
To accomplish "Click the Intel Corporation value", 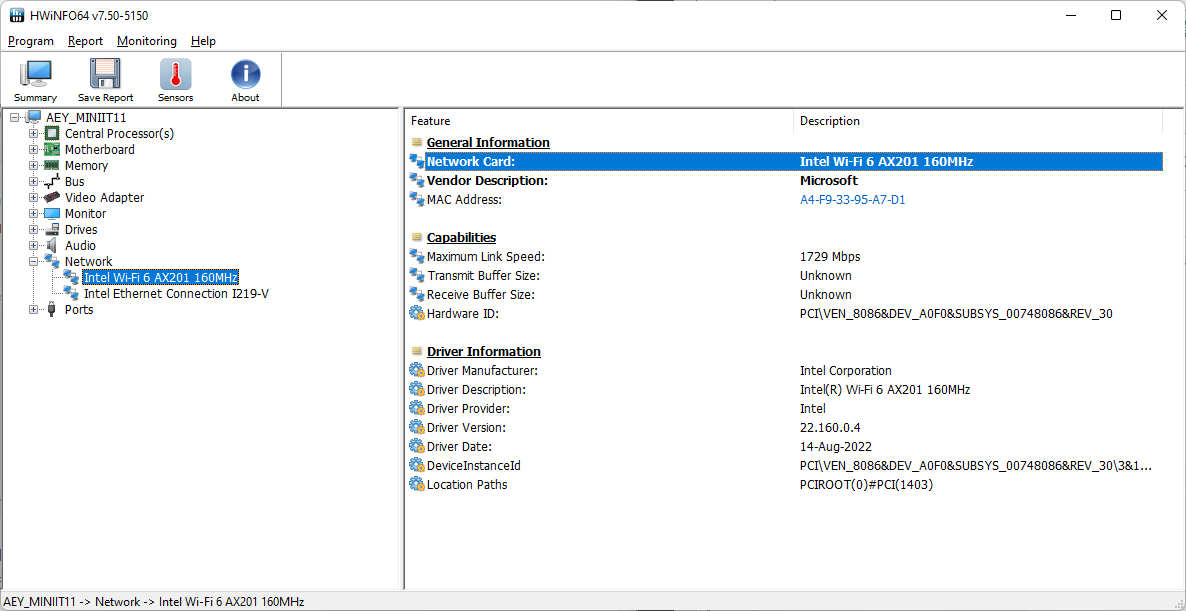I will pos(846,371).
